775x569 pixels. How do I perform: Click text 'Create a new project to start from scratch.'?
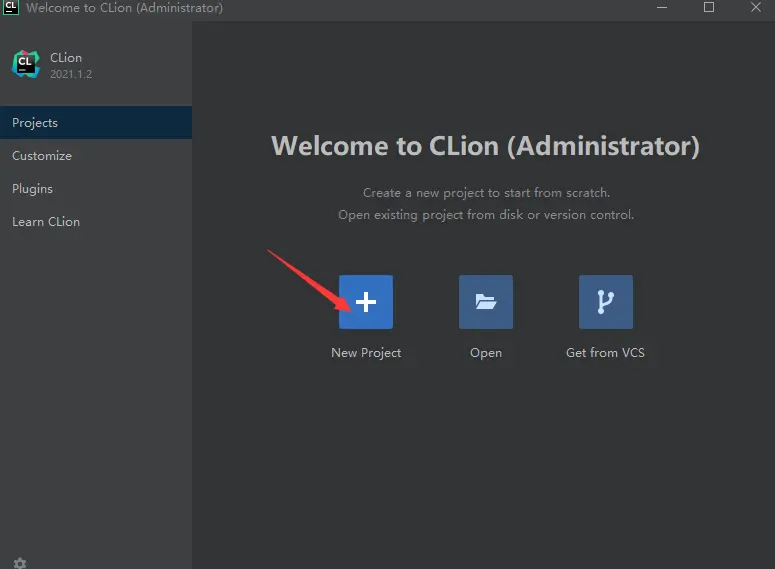[x=486, y=193]
